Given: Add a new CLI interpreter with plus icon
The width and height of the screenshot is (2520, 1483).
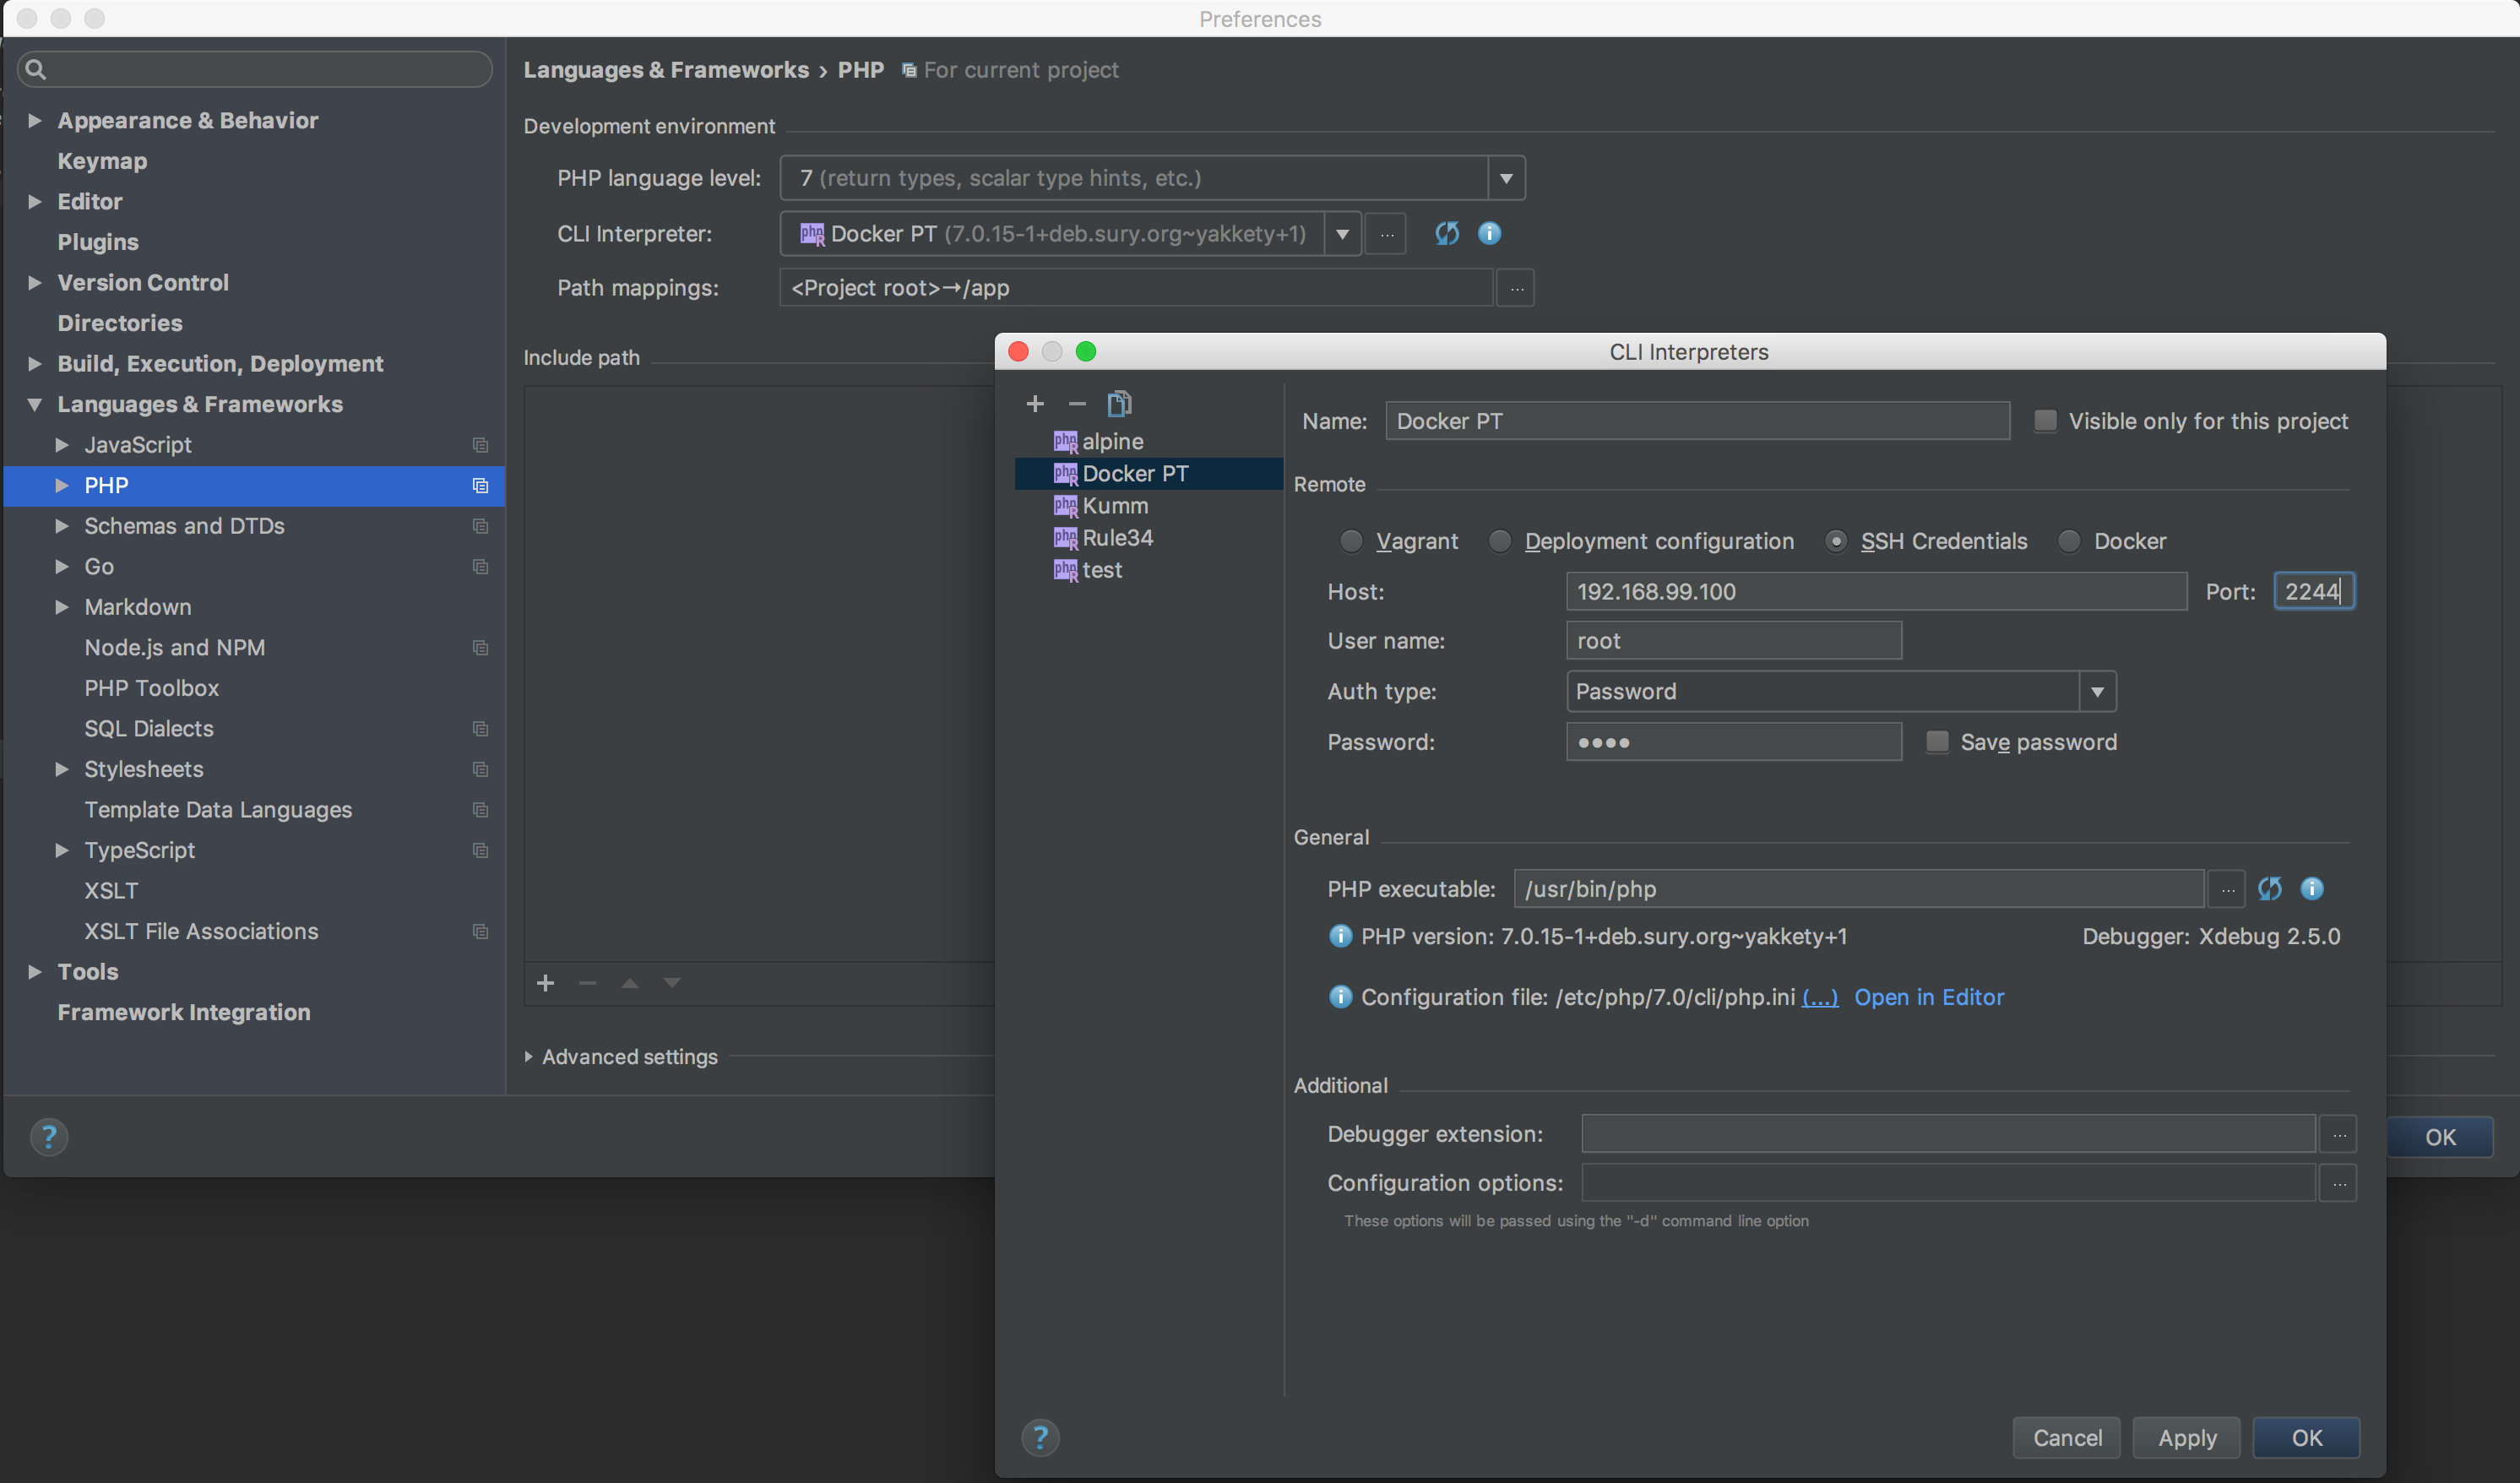Looking at the screenshot, I should pyautogui.click(x=1035, y=404).
